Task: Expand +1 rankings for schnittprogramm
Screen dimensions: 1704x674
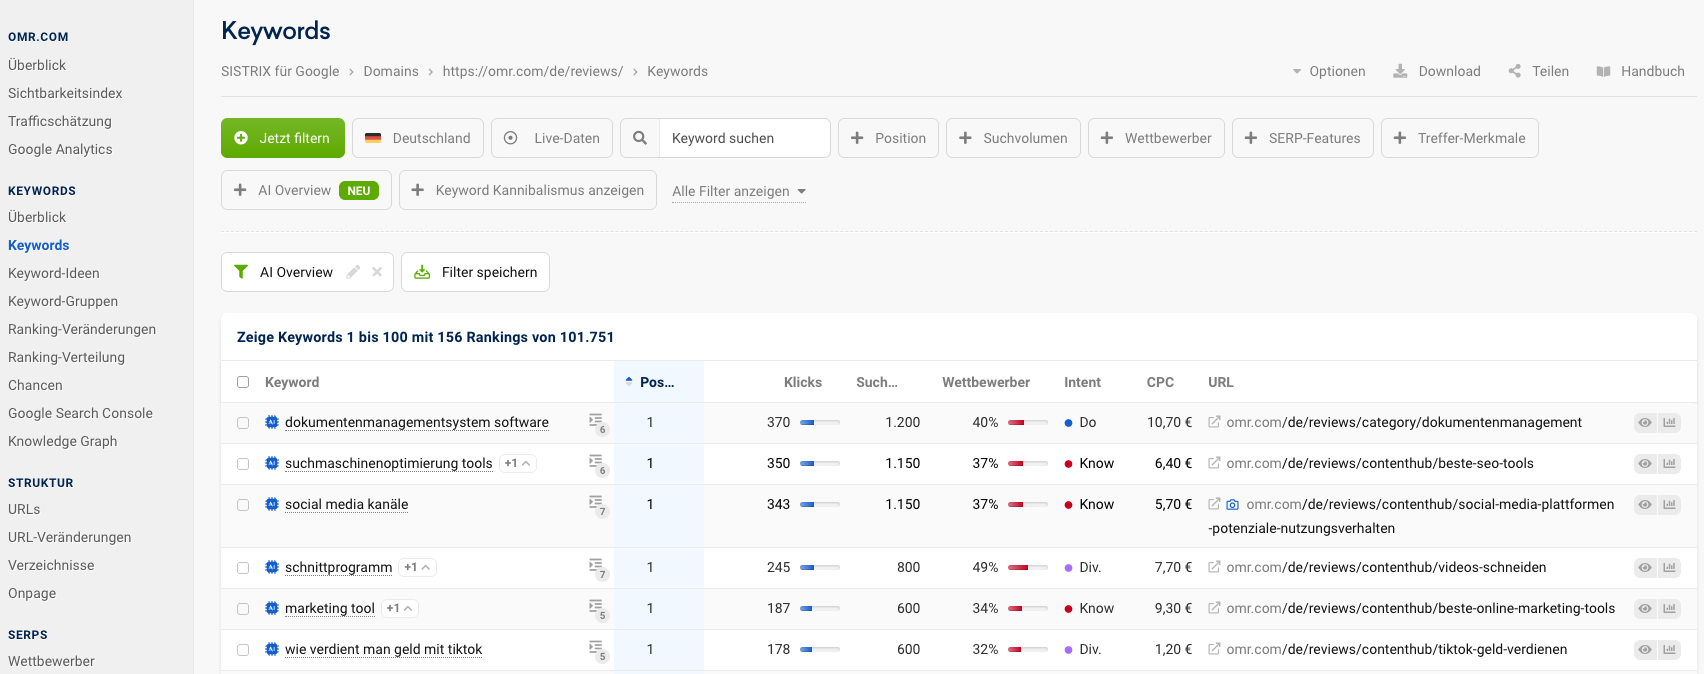Action: pos(417,567)
